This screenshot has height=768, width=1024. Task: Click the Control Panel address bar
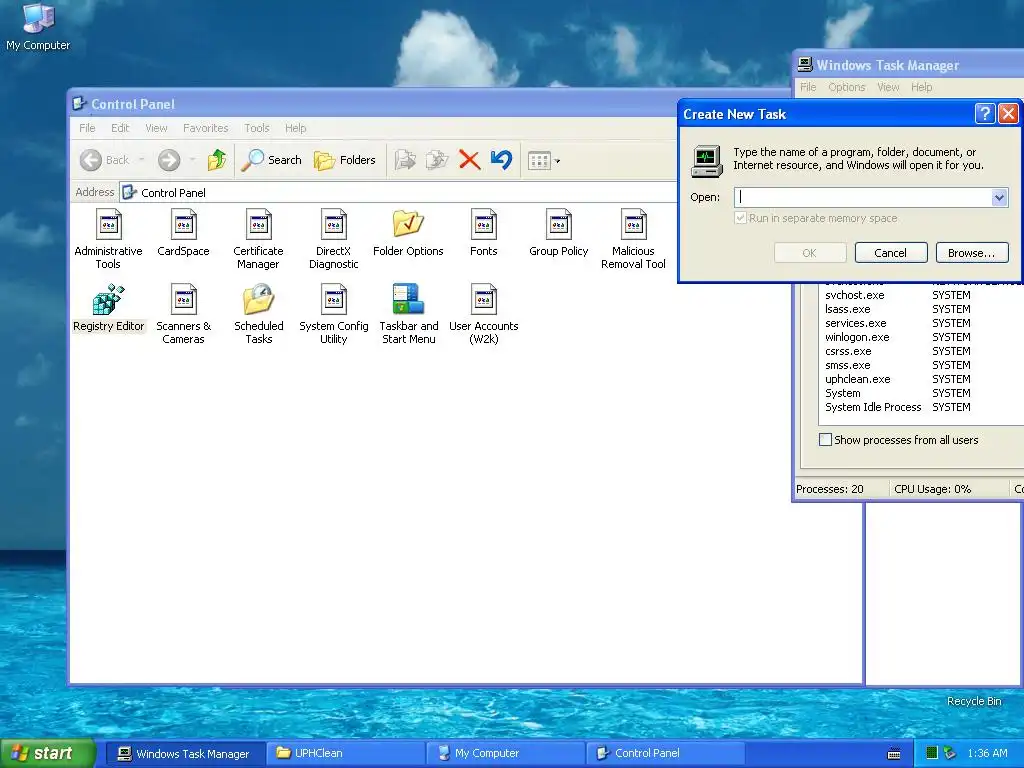[x=399, y=193]
